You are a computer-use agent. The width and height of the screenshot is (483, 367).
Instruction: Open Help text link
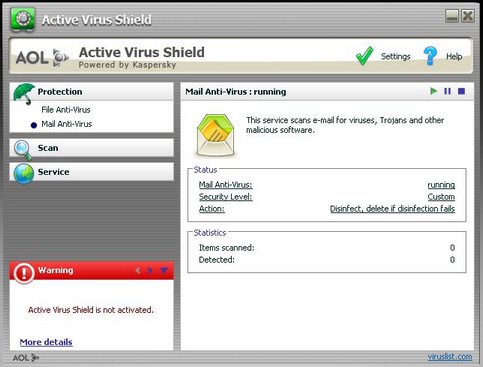454,56
